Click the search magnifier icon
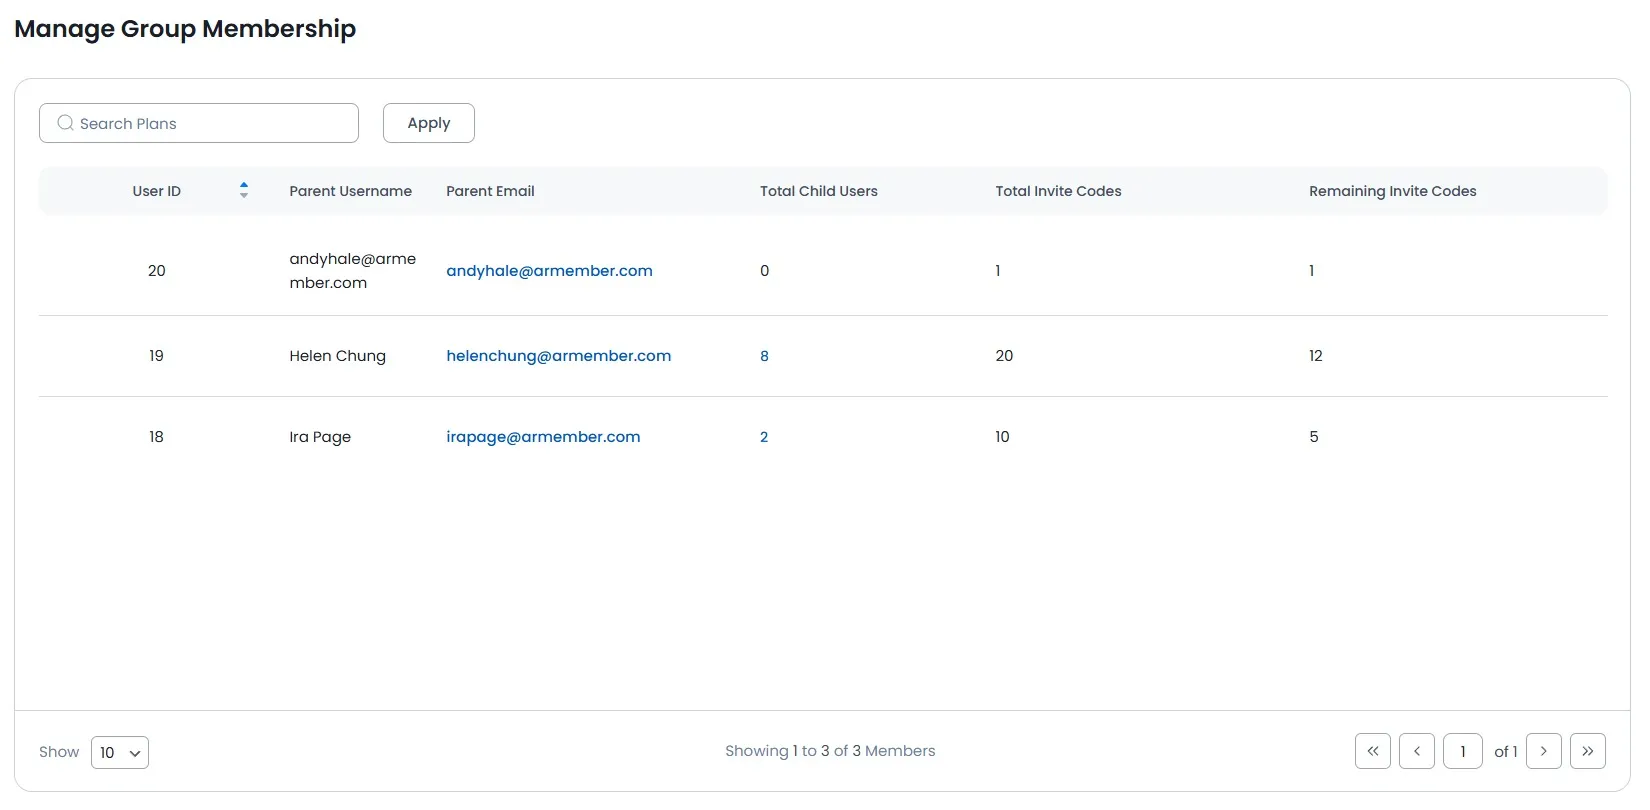The image size is (1650, 810). click(65, 123)
